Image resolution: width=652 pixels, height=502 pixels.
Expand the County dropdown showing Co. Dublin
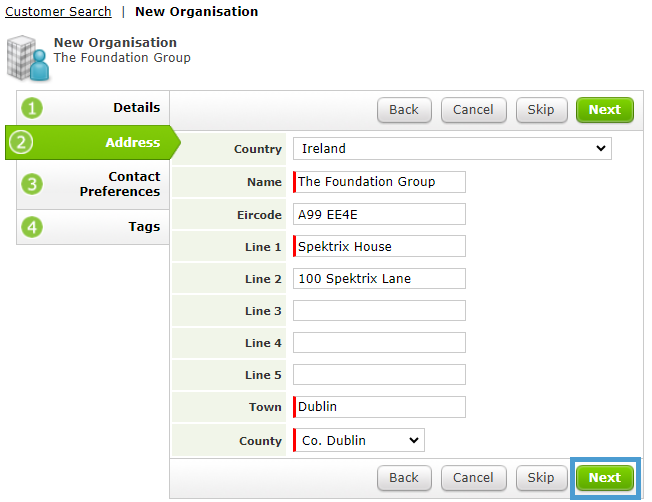click(x=358, y=440)
